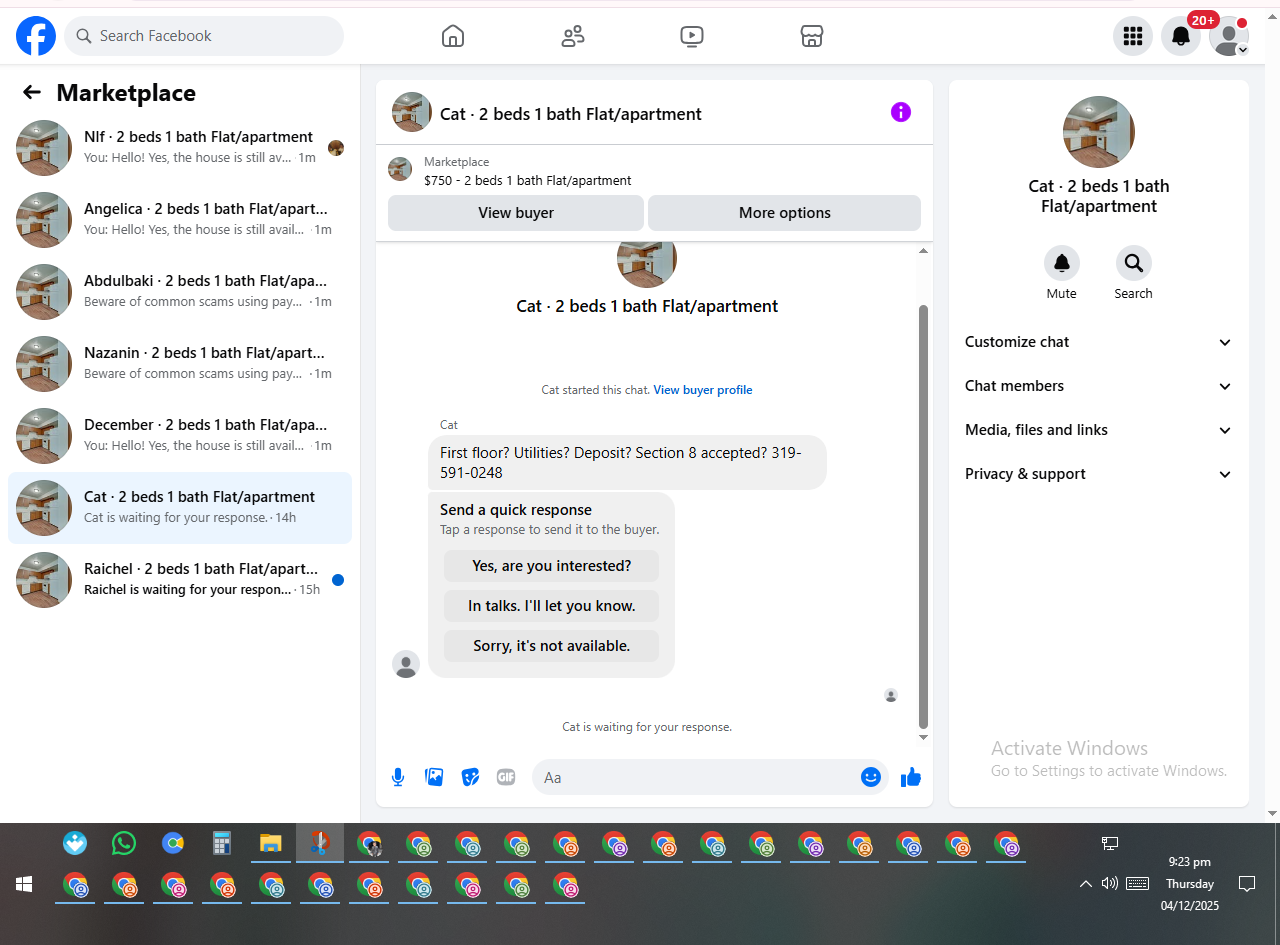Select the Cat conversation
This screenshot has height=945, width=1280.
(x=180, y=508)
